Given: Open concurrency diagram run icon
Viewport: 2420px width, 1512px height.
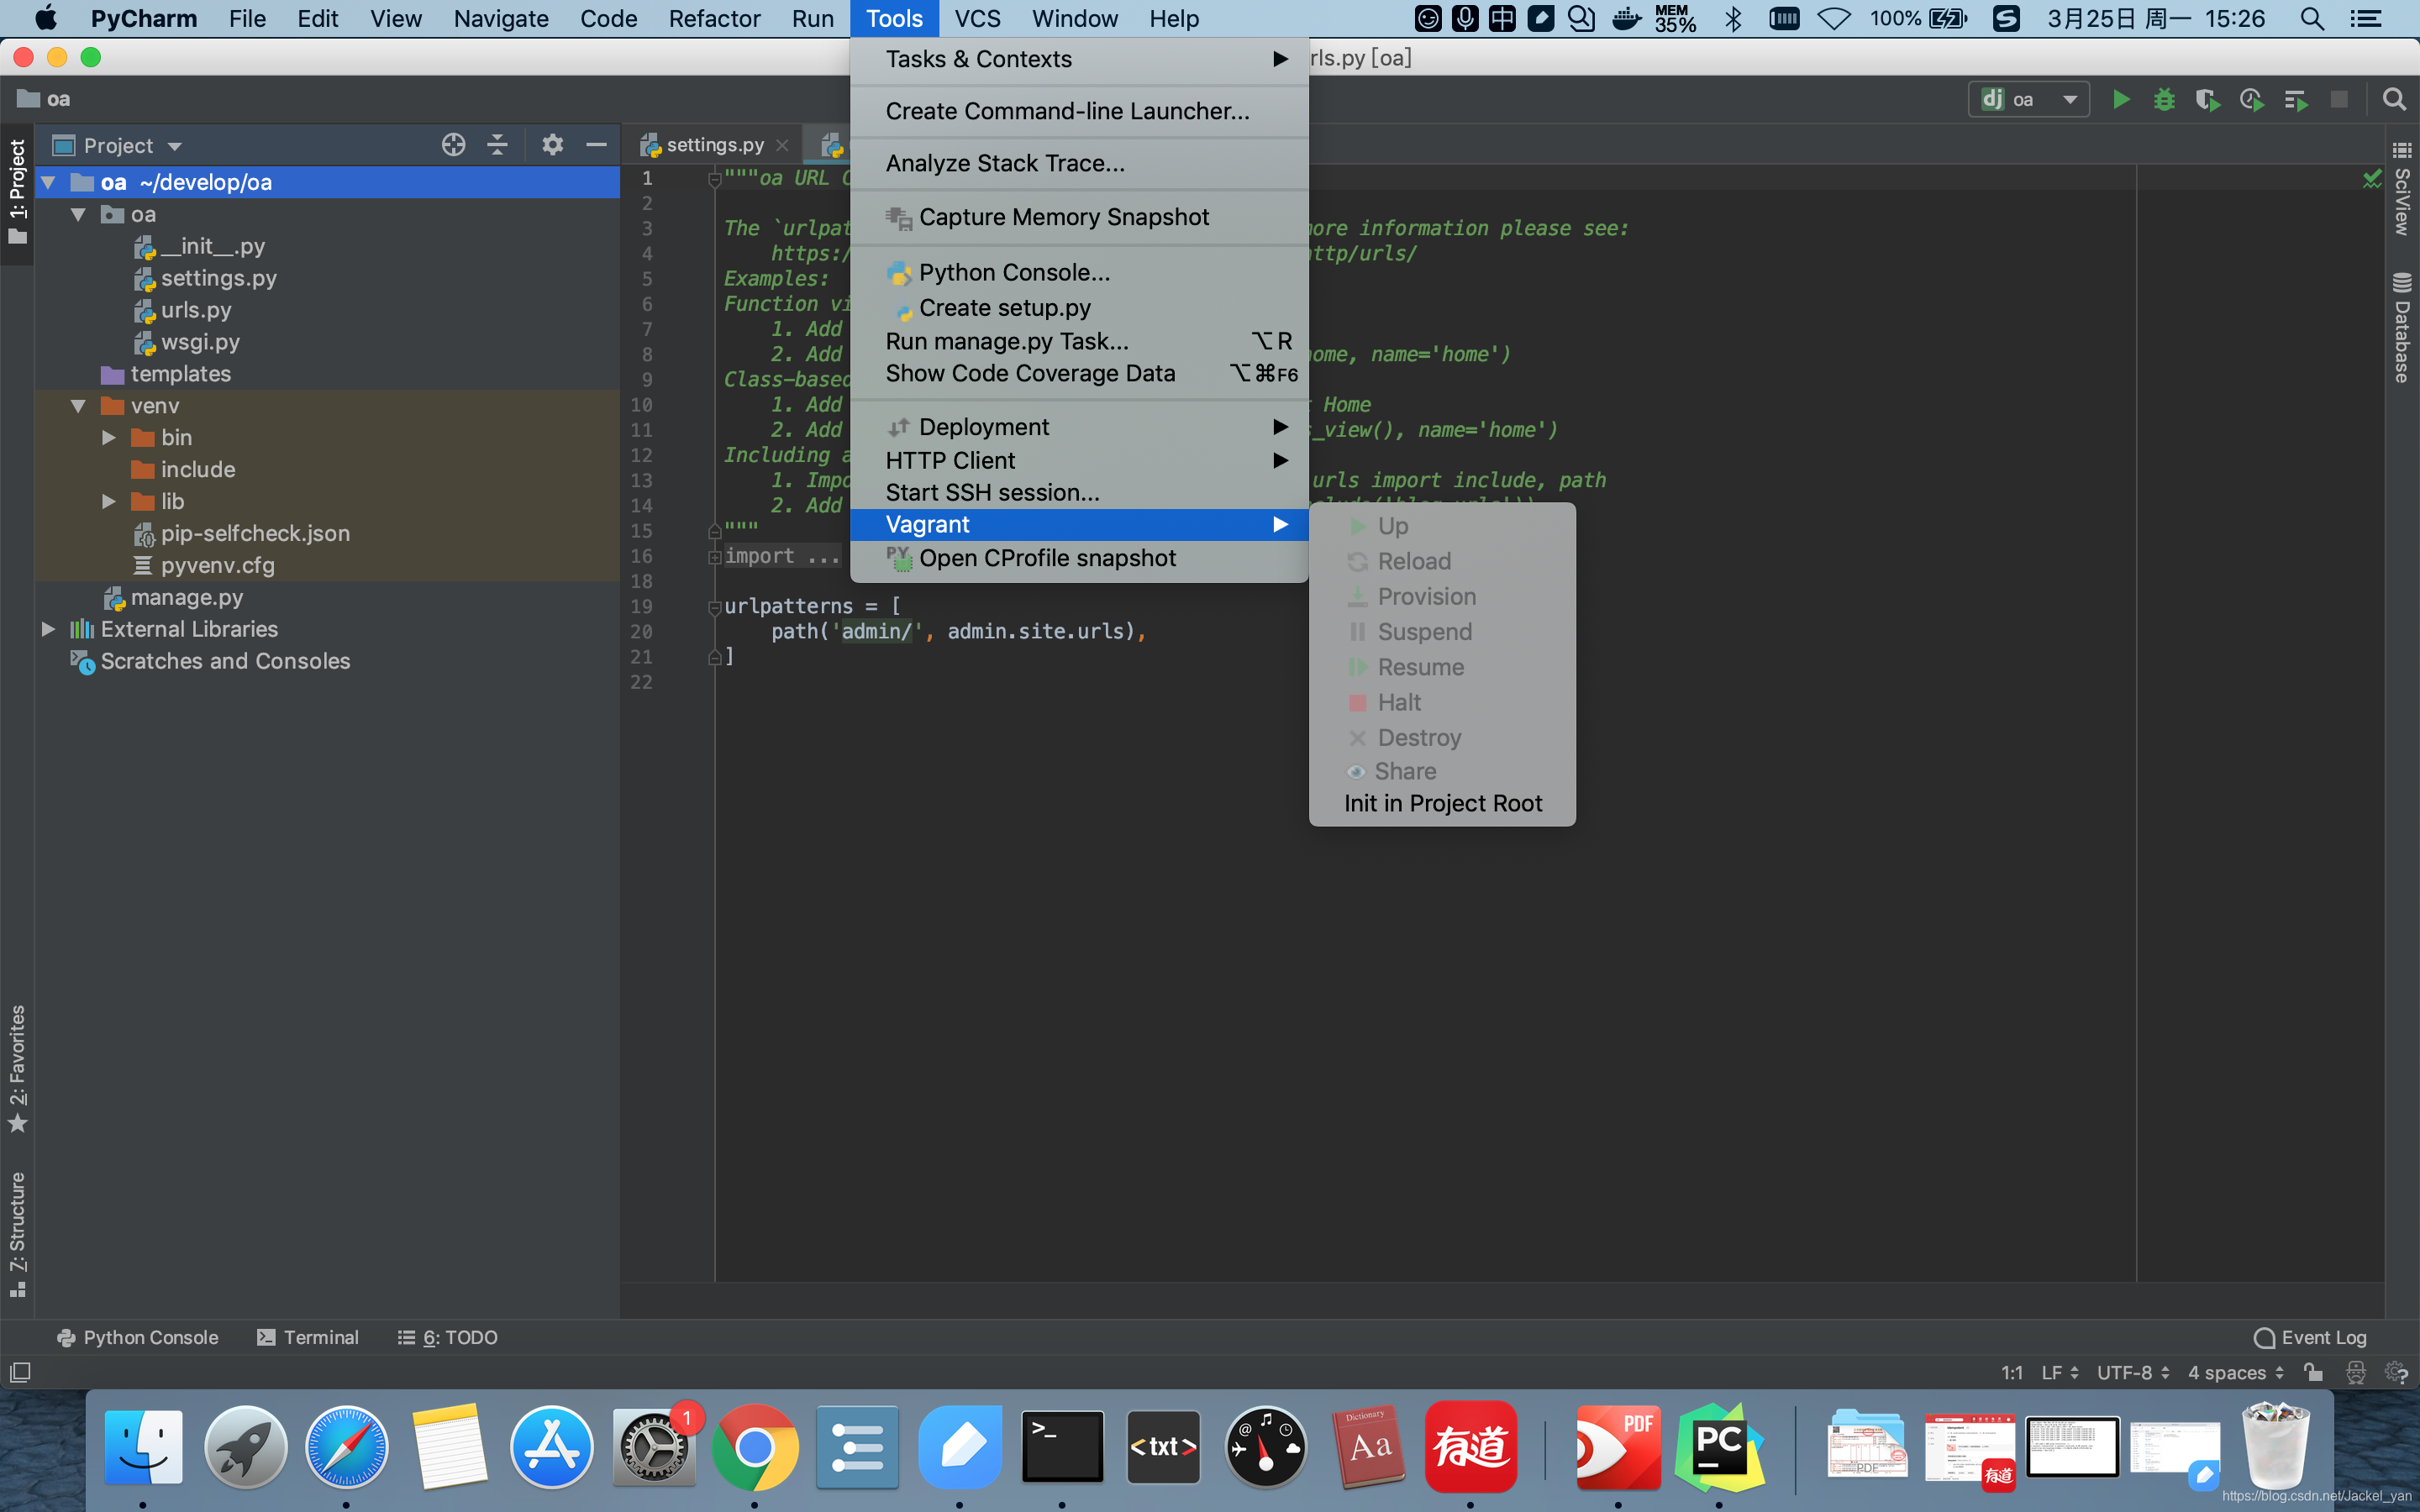Looking at the screenshot, I should 2295,99.
